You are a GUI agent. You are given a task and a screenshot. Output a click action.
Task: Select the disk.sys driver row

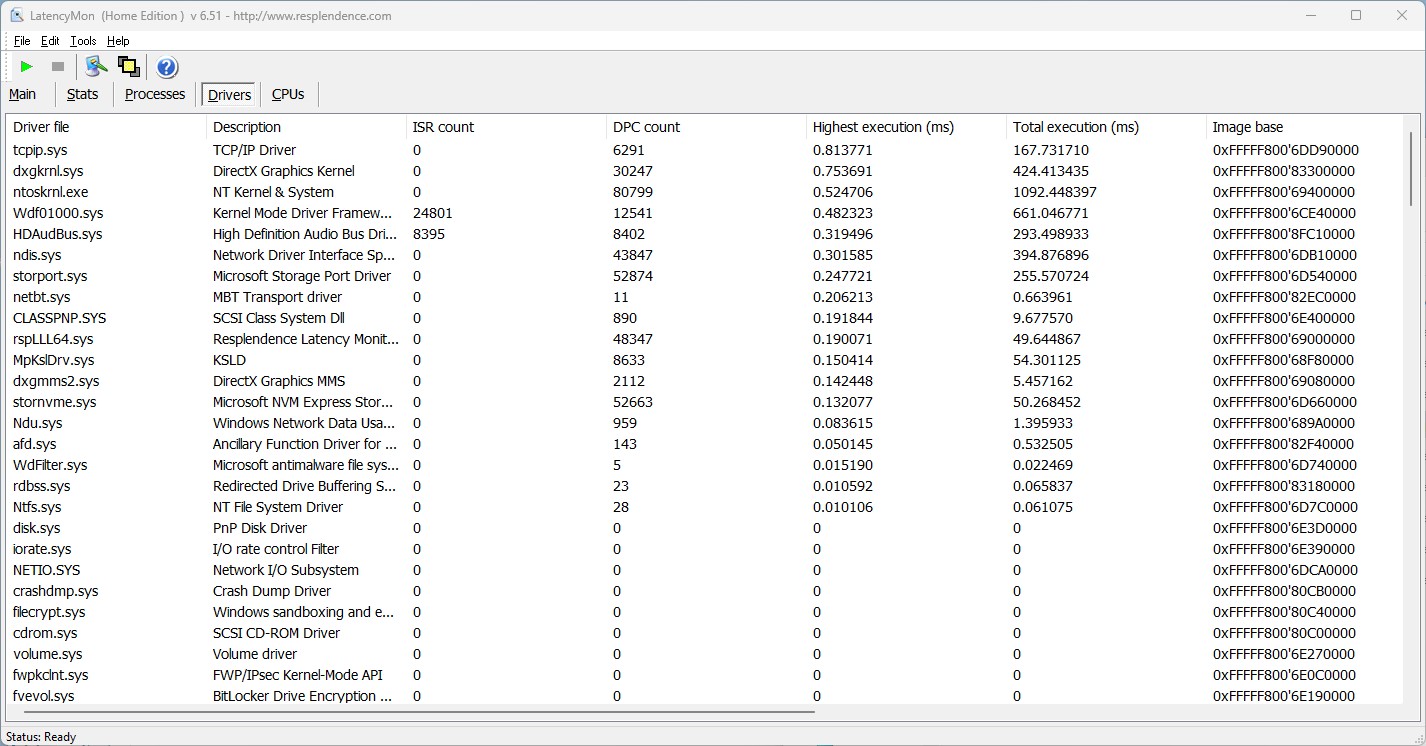[x=705, y=528]
